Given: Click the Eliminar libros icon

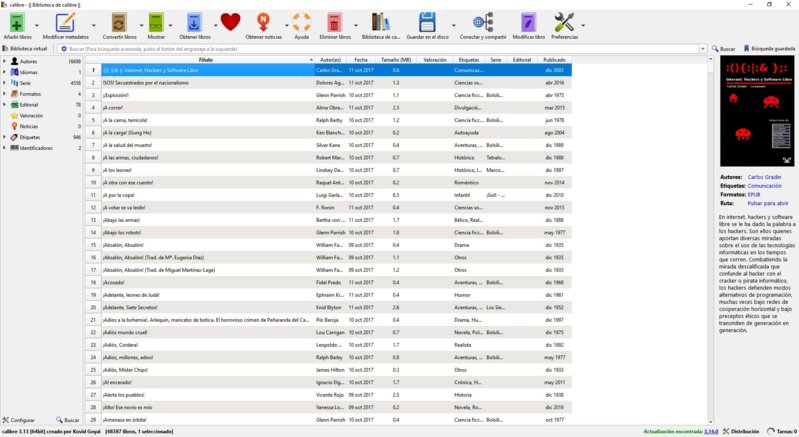Looking at the screenshot, I should pyautogui.click(x=335, y=22).
